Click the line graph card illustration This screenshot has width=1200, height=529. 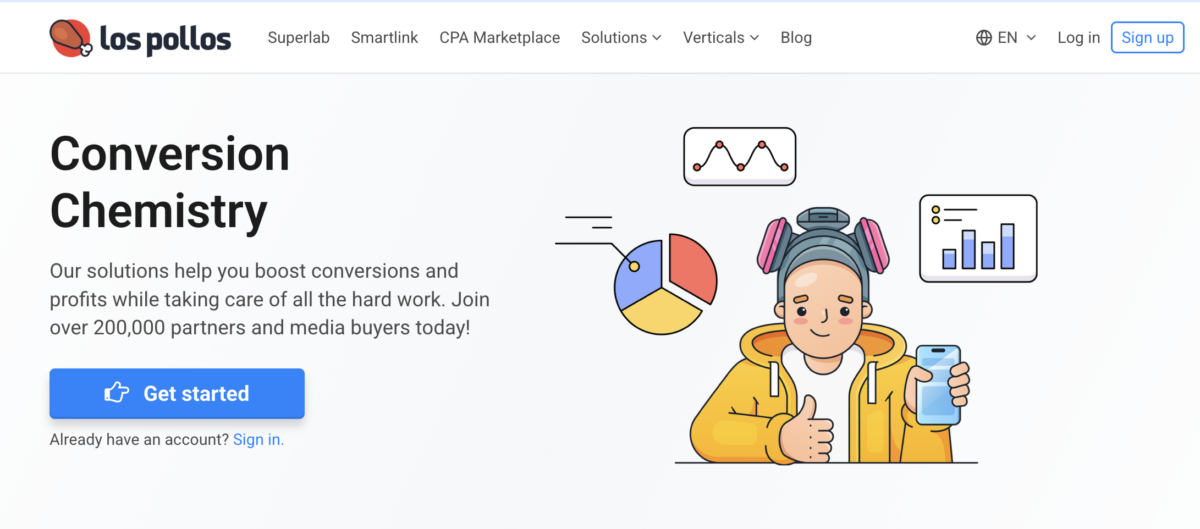pos(740,156)
